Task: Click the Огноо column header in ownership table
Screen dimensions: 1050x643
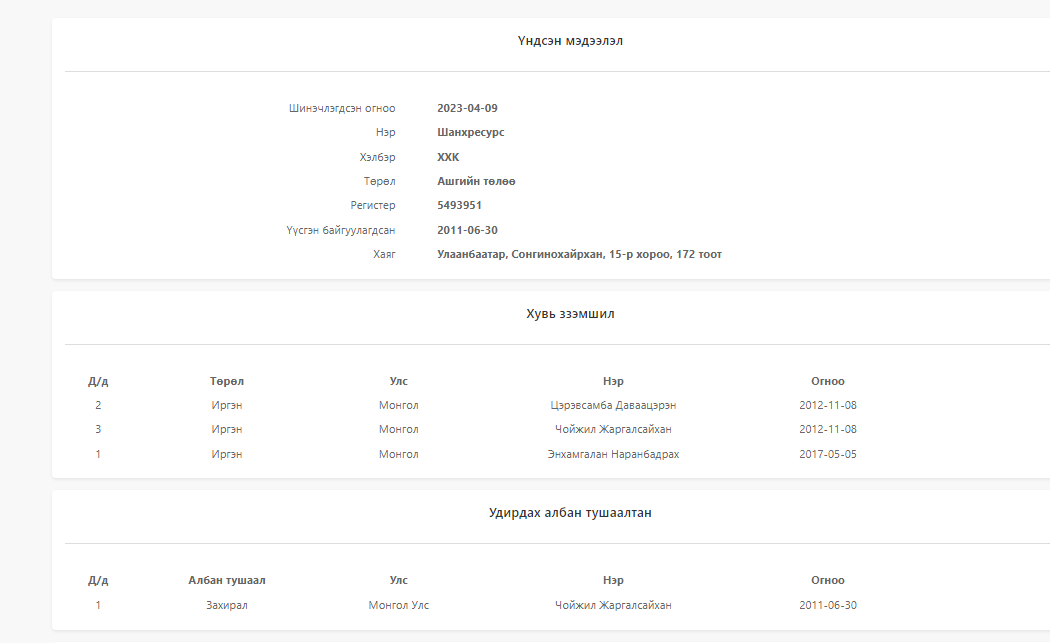Action: coord(828,381)
